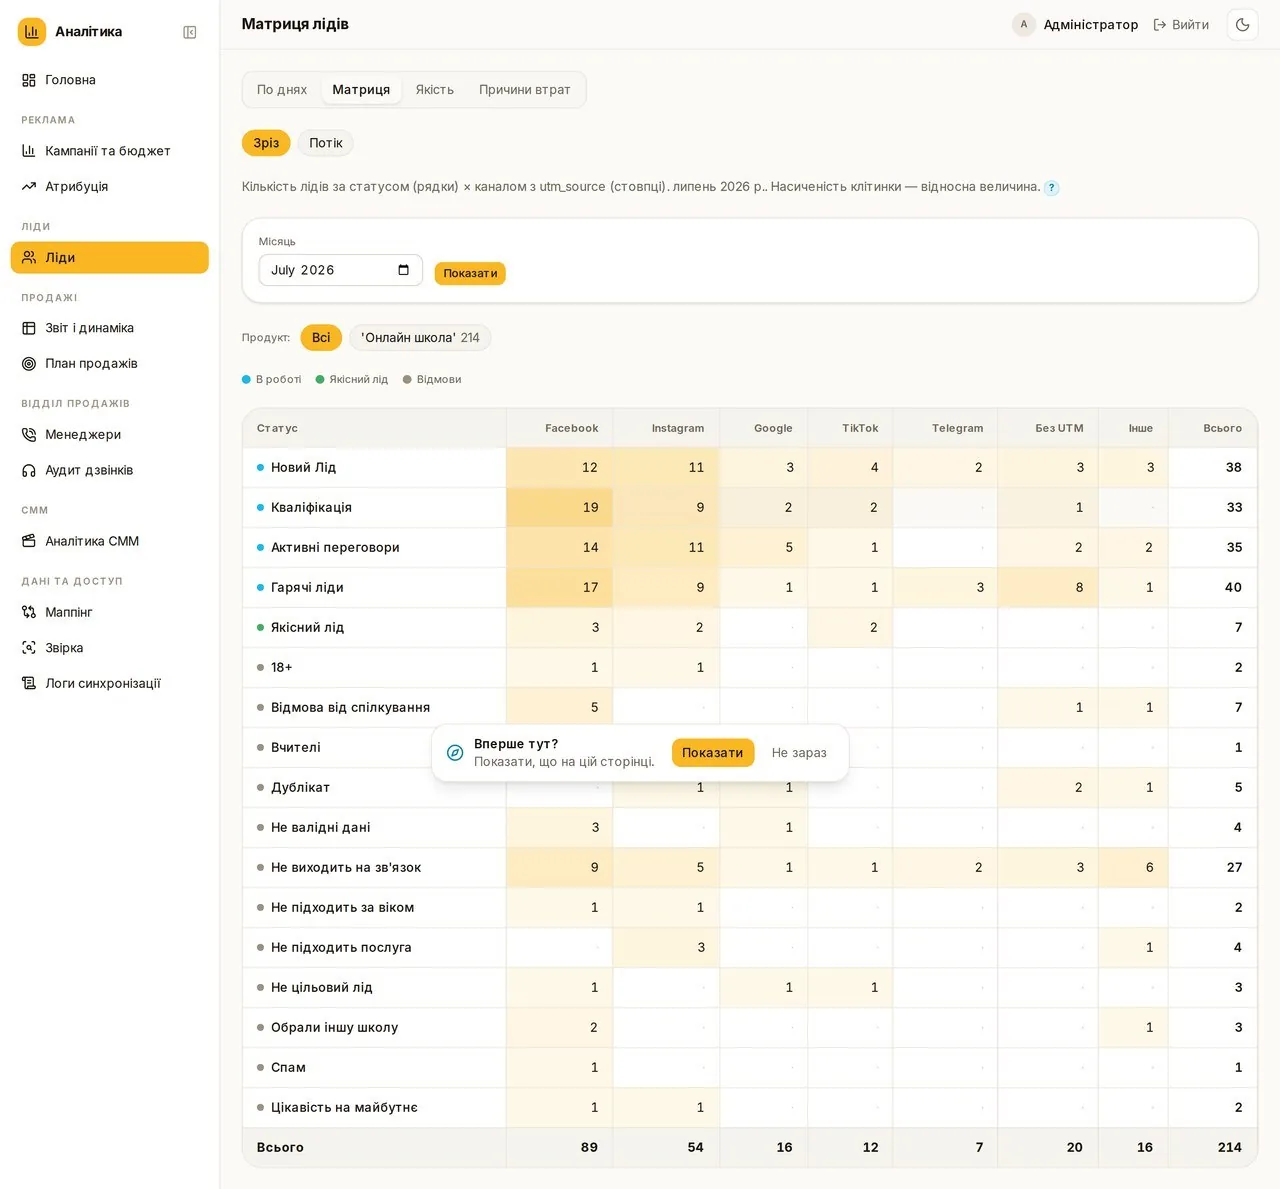Select the Всі product filter

321,337
